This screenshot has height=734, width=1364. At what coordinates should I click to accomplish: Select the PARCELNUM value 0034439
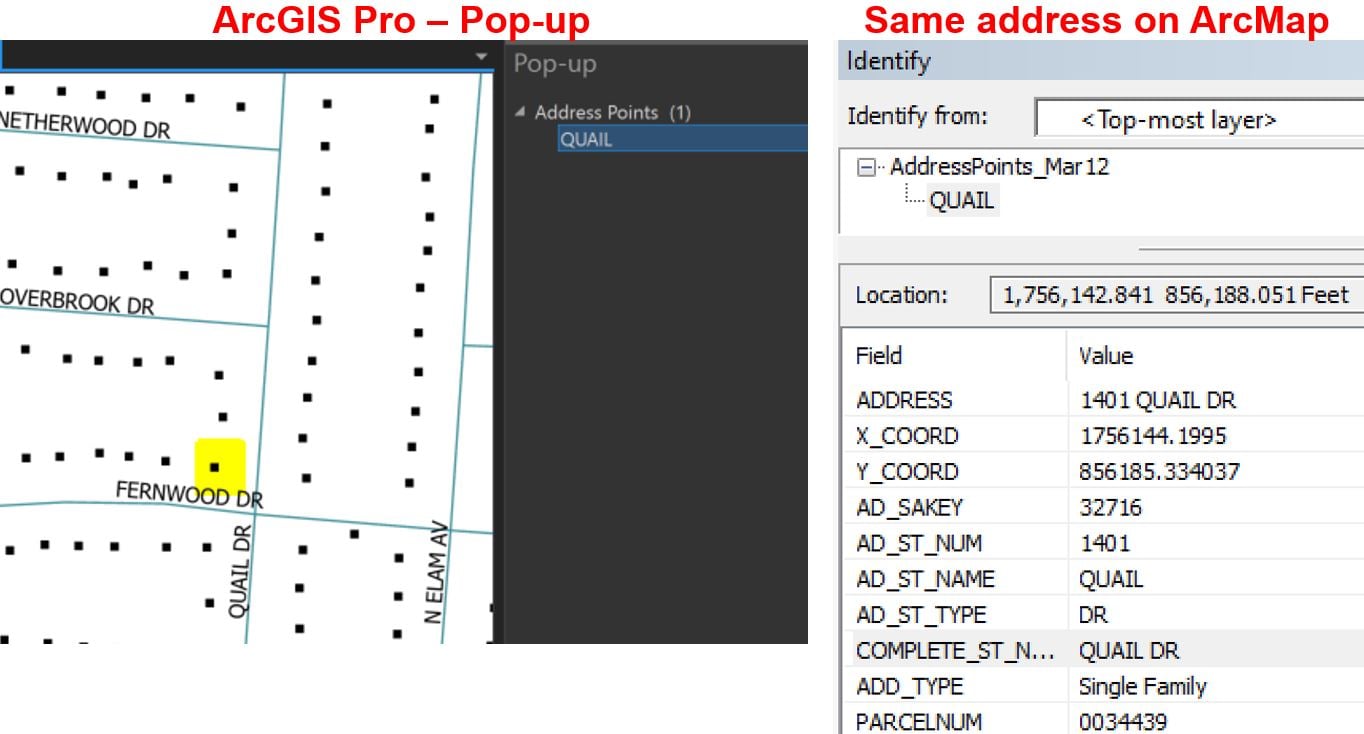[1122, 722]
